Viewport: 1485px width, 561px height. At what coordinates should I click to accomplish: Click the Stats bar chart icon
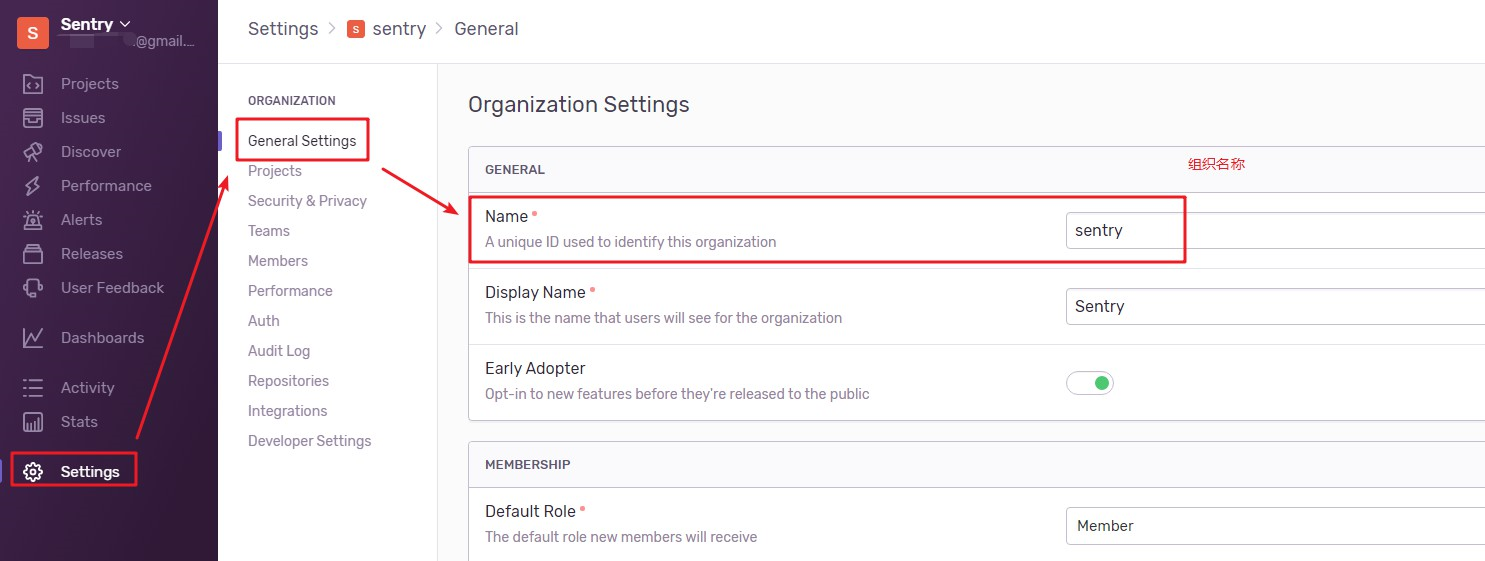[x=33, y=422]
